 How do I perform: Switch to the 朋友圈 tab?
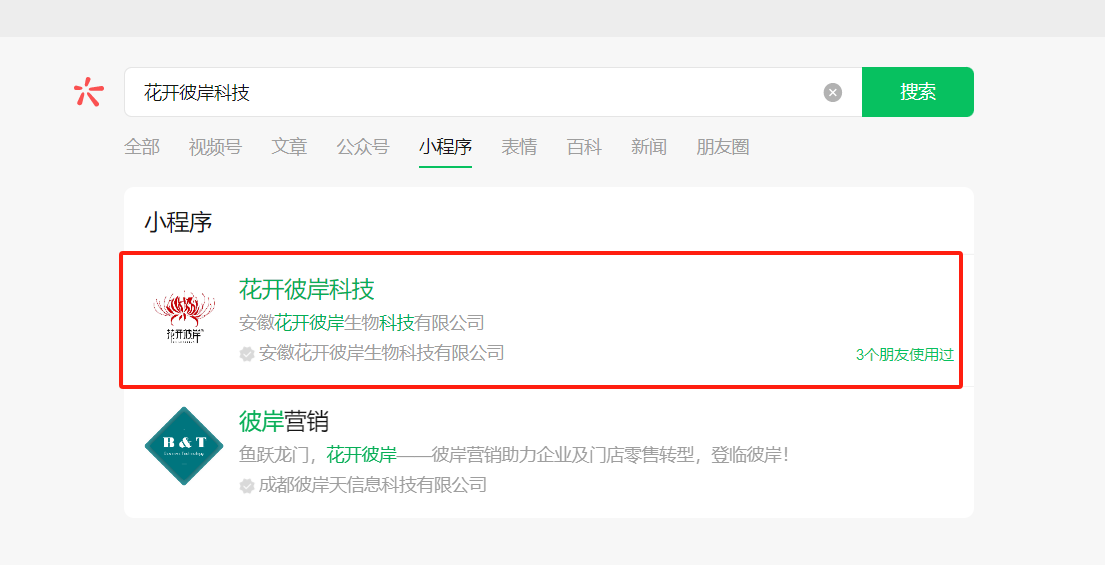tap(722, 147)
